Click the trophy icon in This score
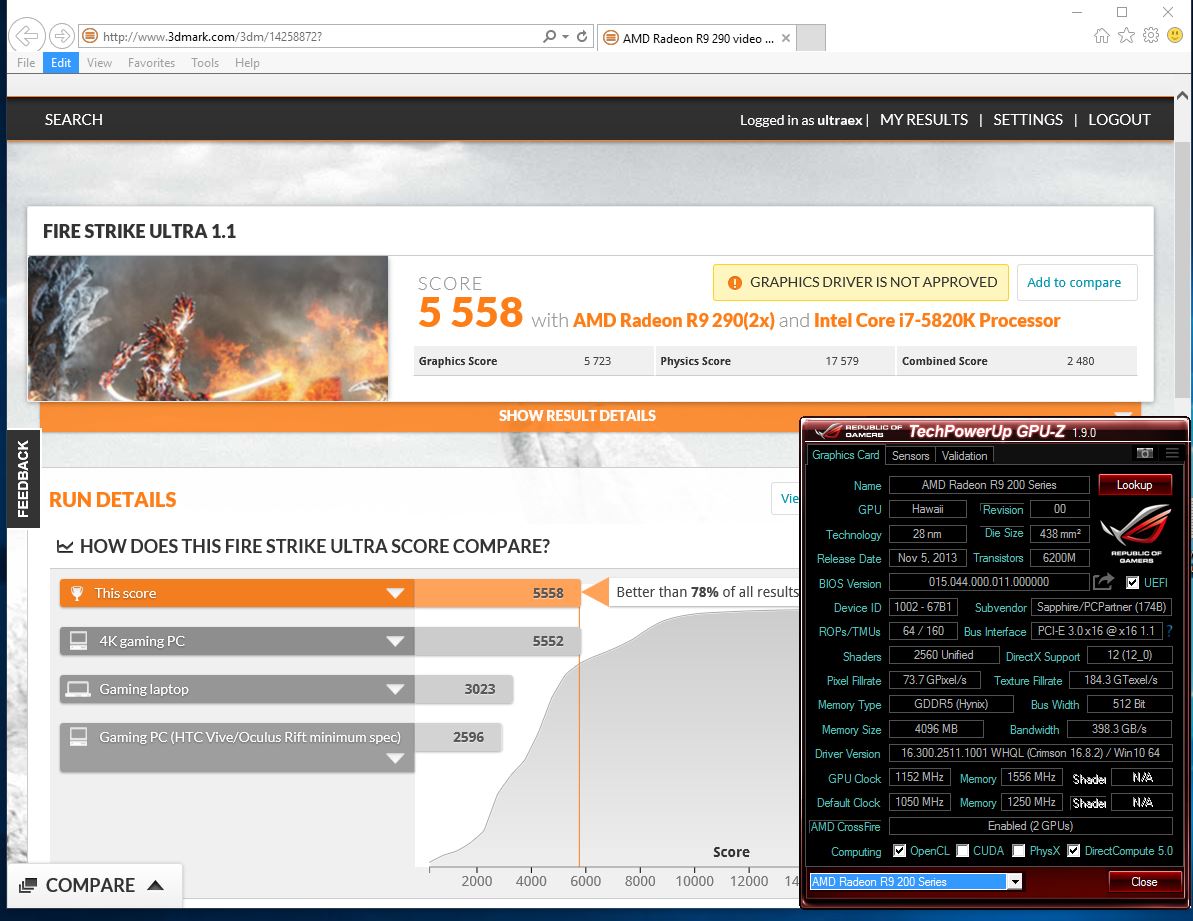 [77, 593]
